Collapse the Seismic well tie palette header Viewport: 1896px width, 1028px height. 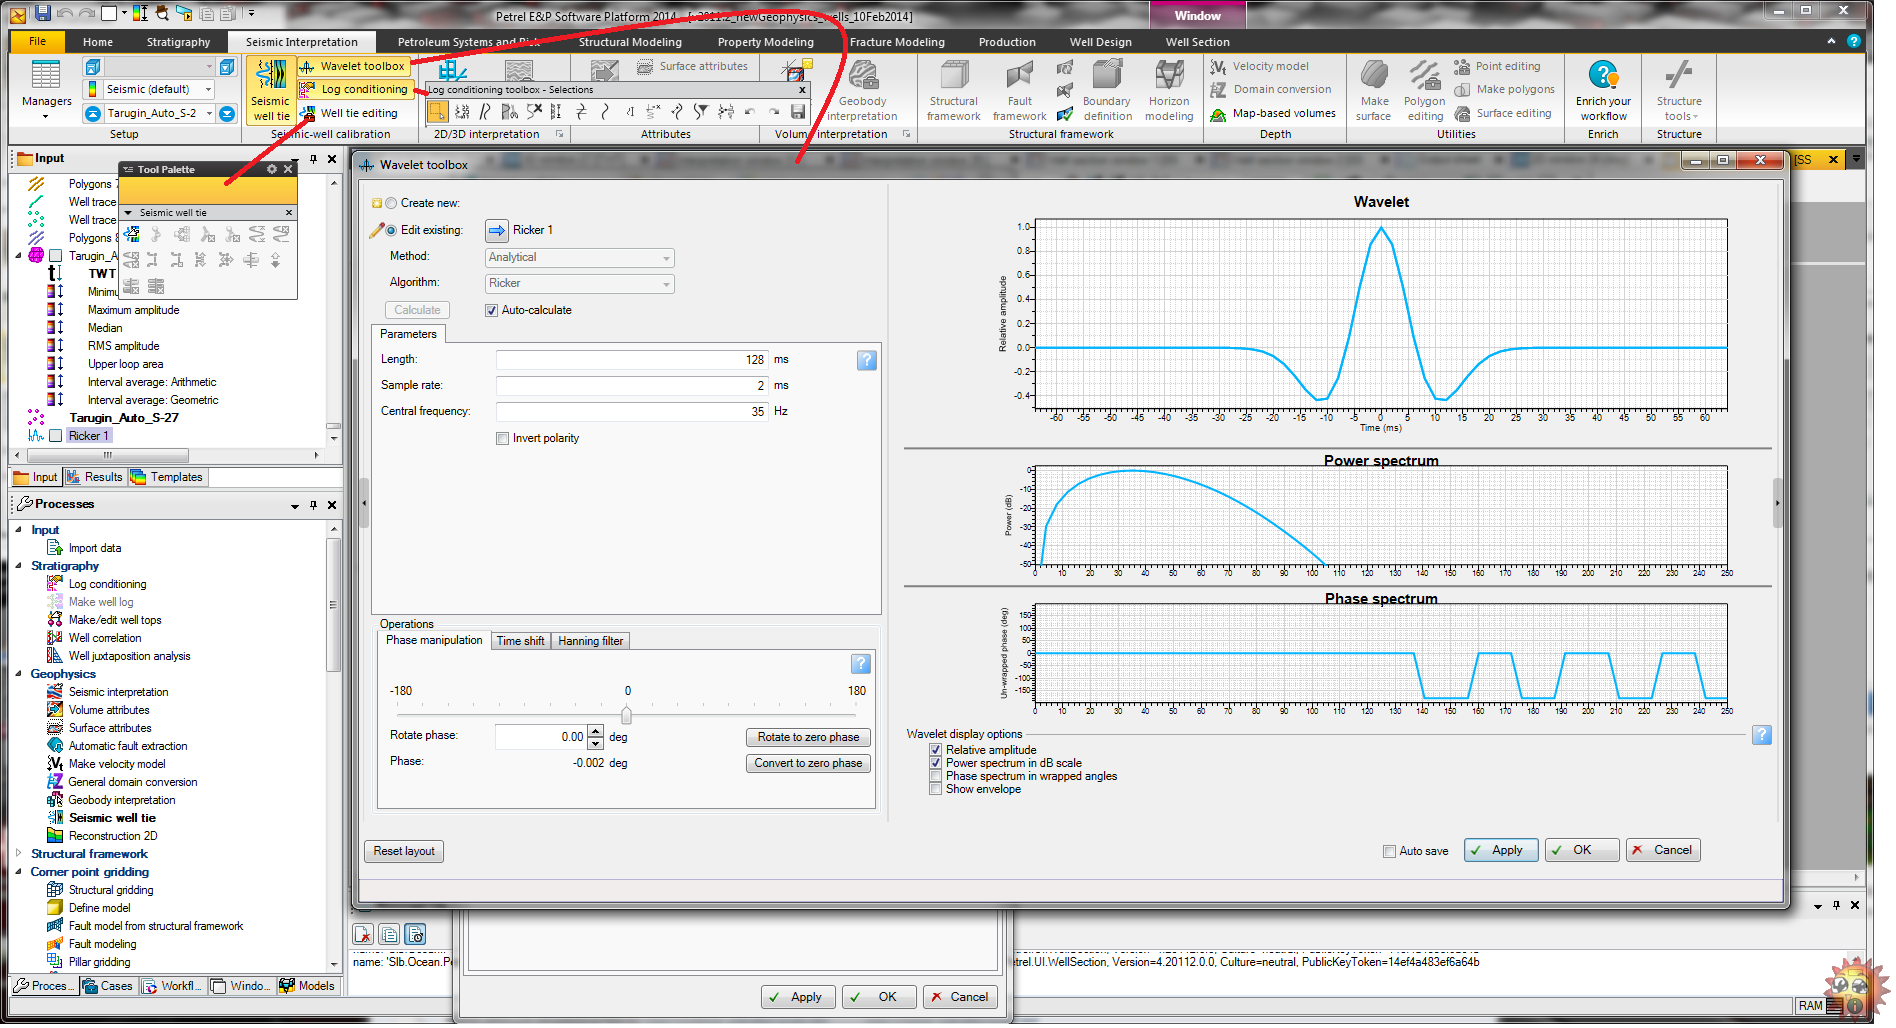[128, 212]
